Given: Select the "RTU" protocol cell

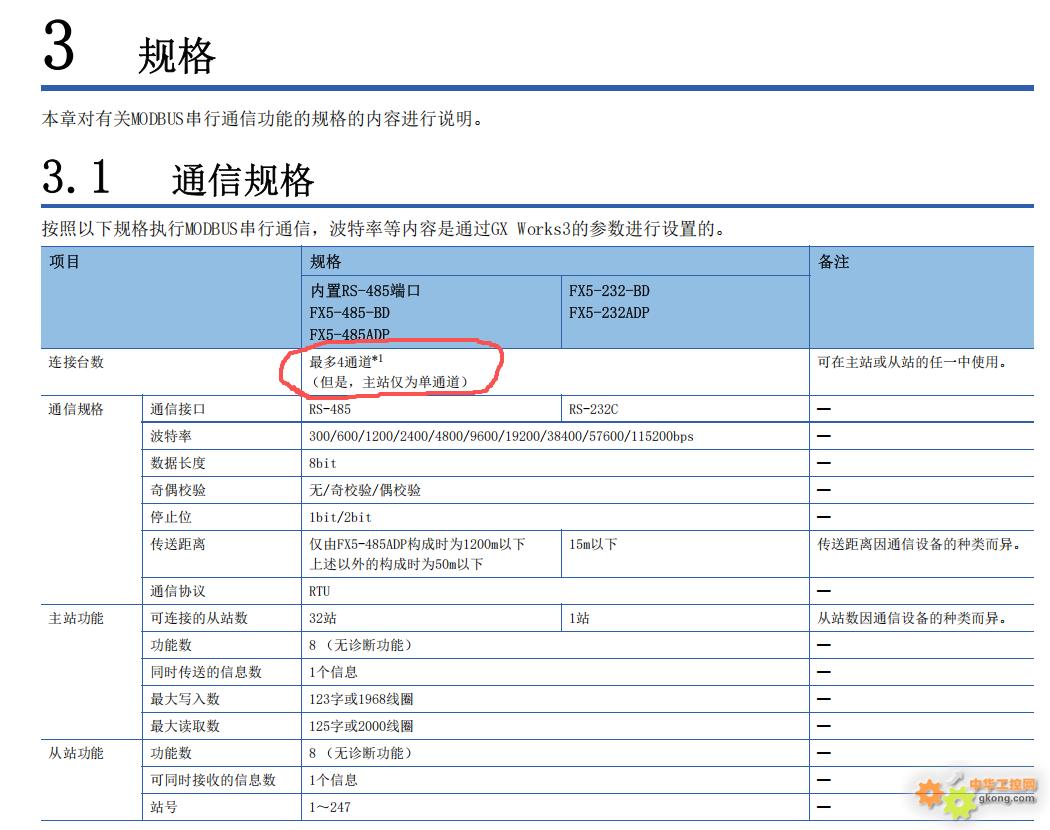Looking at the screenshot, I should click(320, 591).
